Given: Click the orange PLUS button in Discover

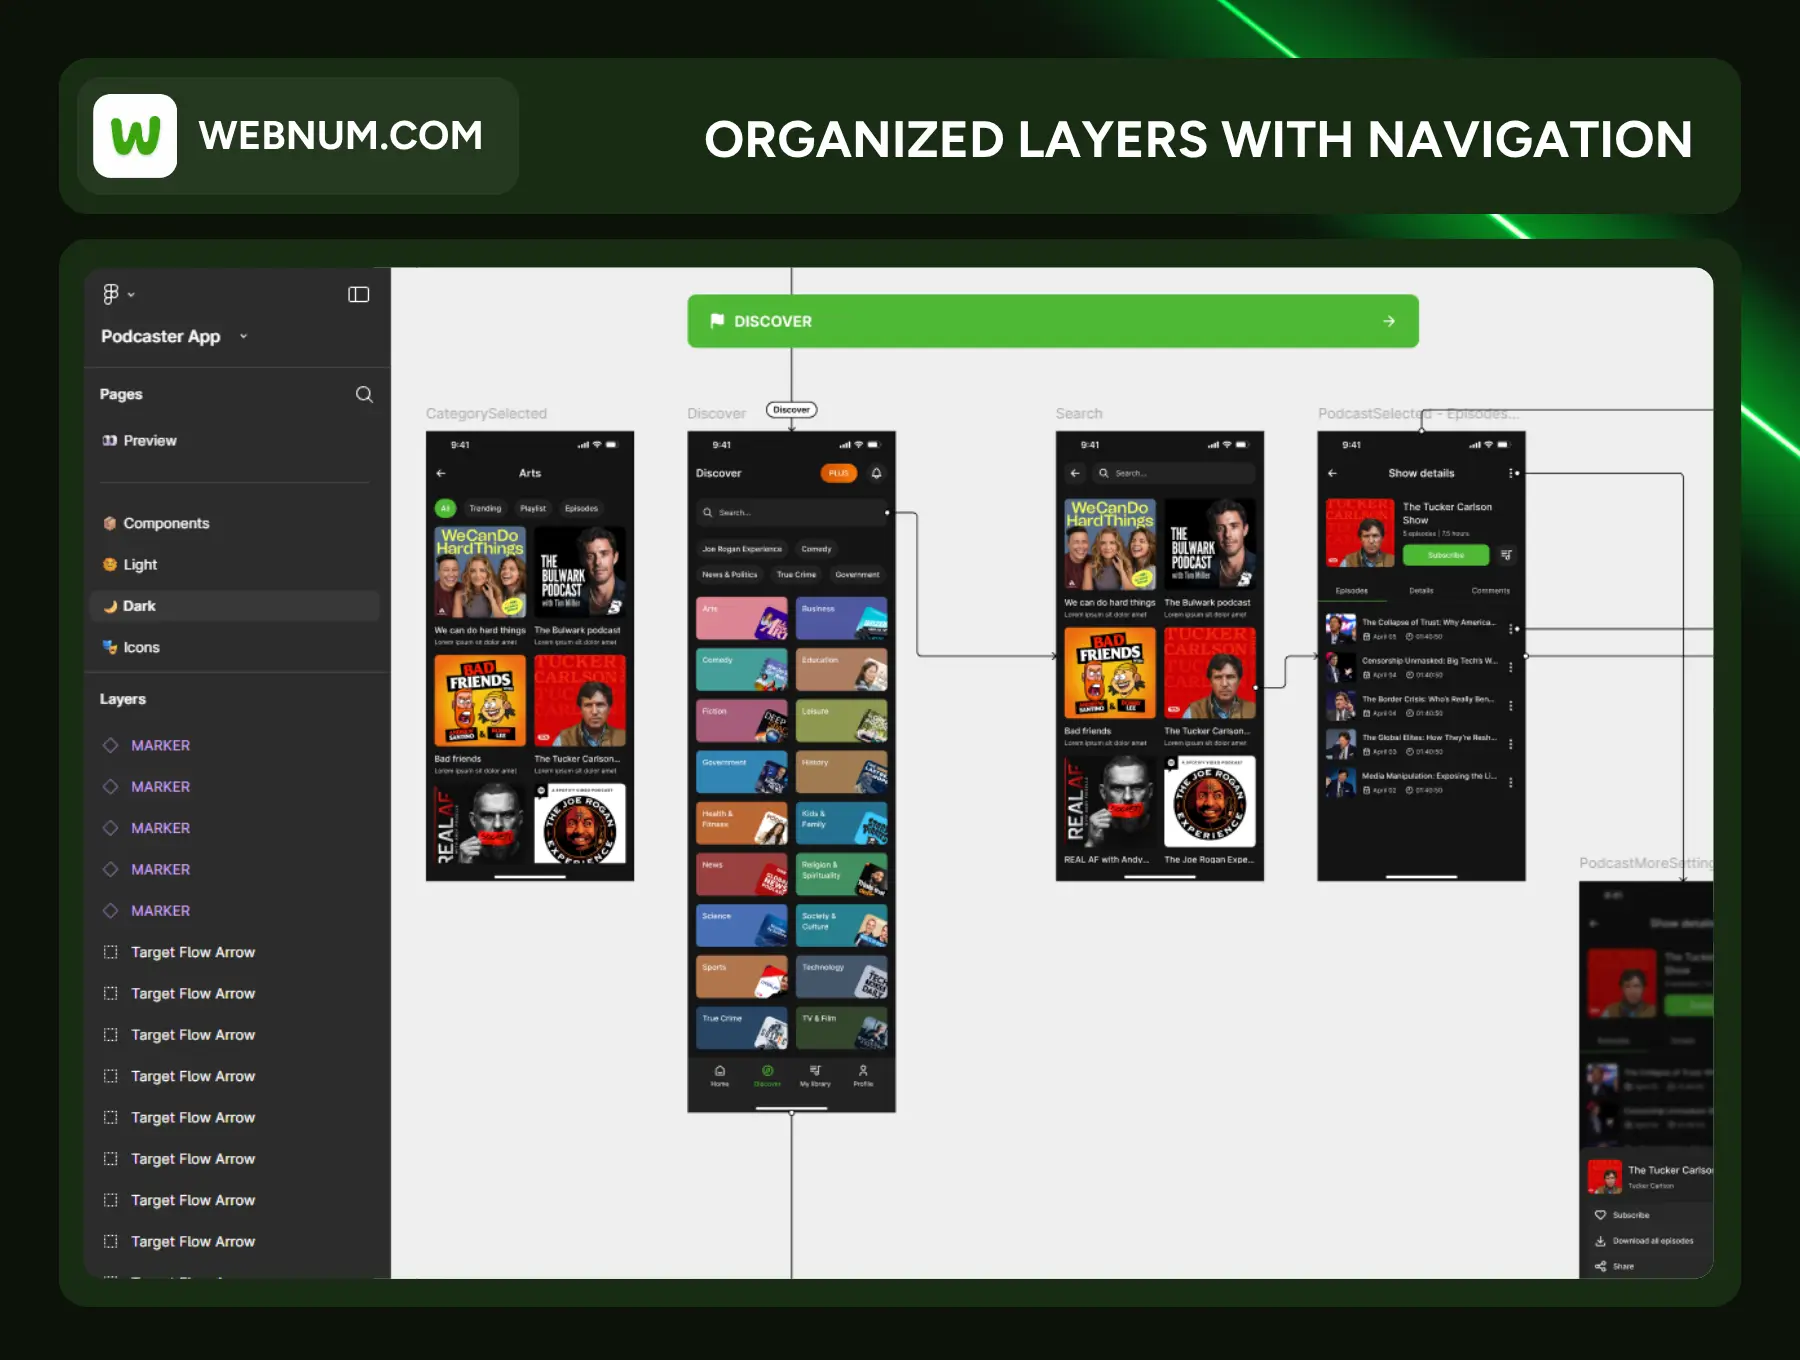Looking at the screenshot, I should pyautogui.click(x=839, y=473).
